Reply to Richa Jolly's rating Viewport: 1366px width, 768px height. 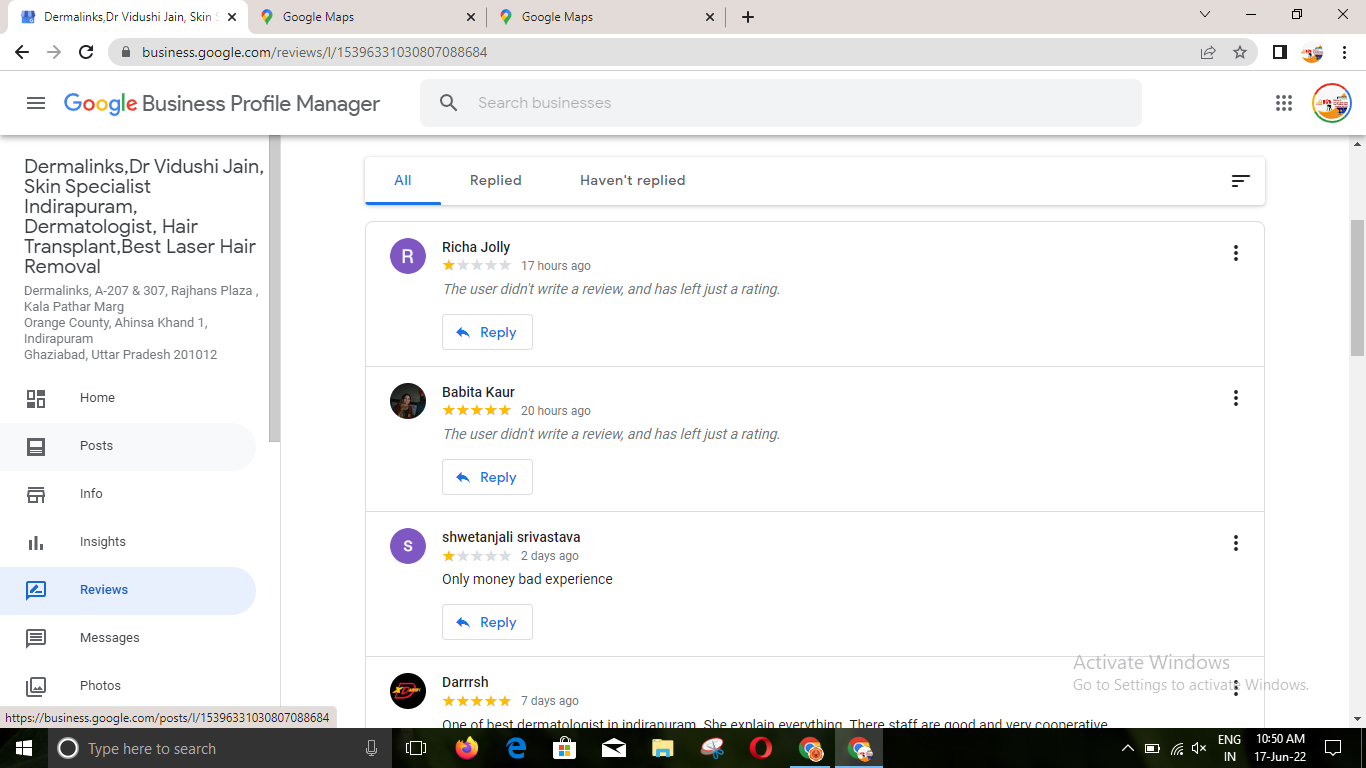487,332
